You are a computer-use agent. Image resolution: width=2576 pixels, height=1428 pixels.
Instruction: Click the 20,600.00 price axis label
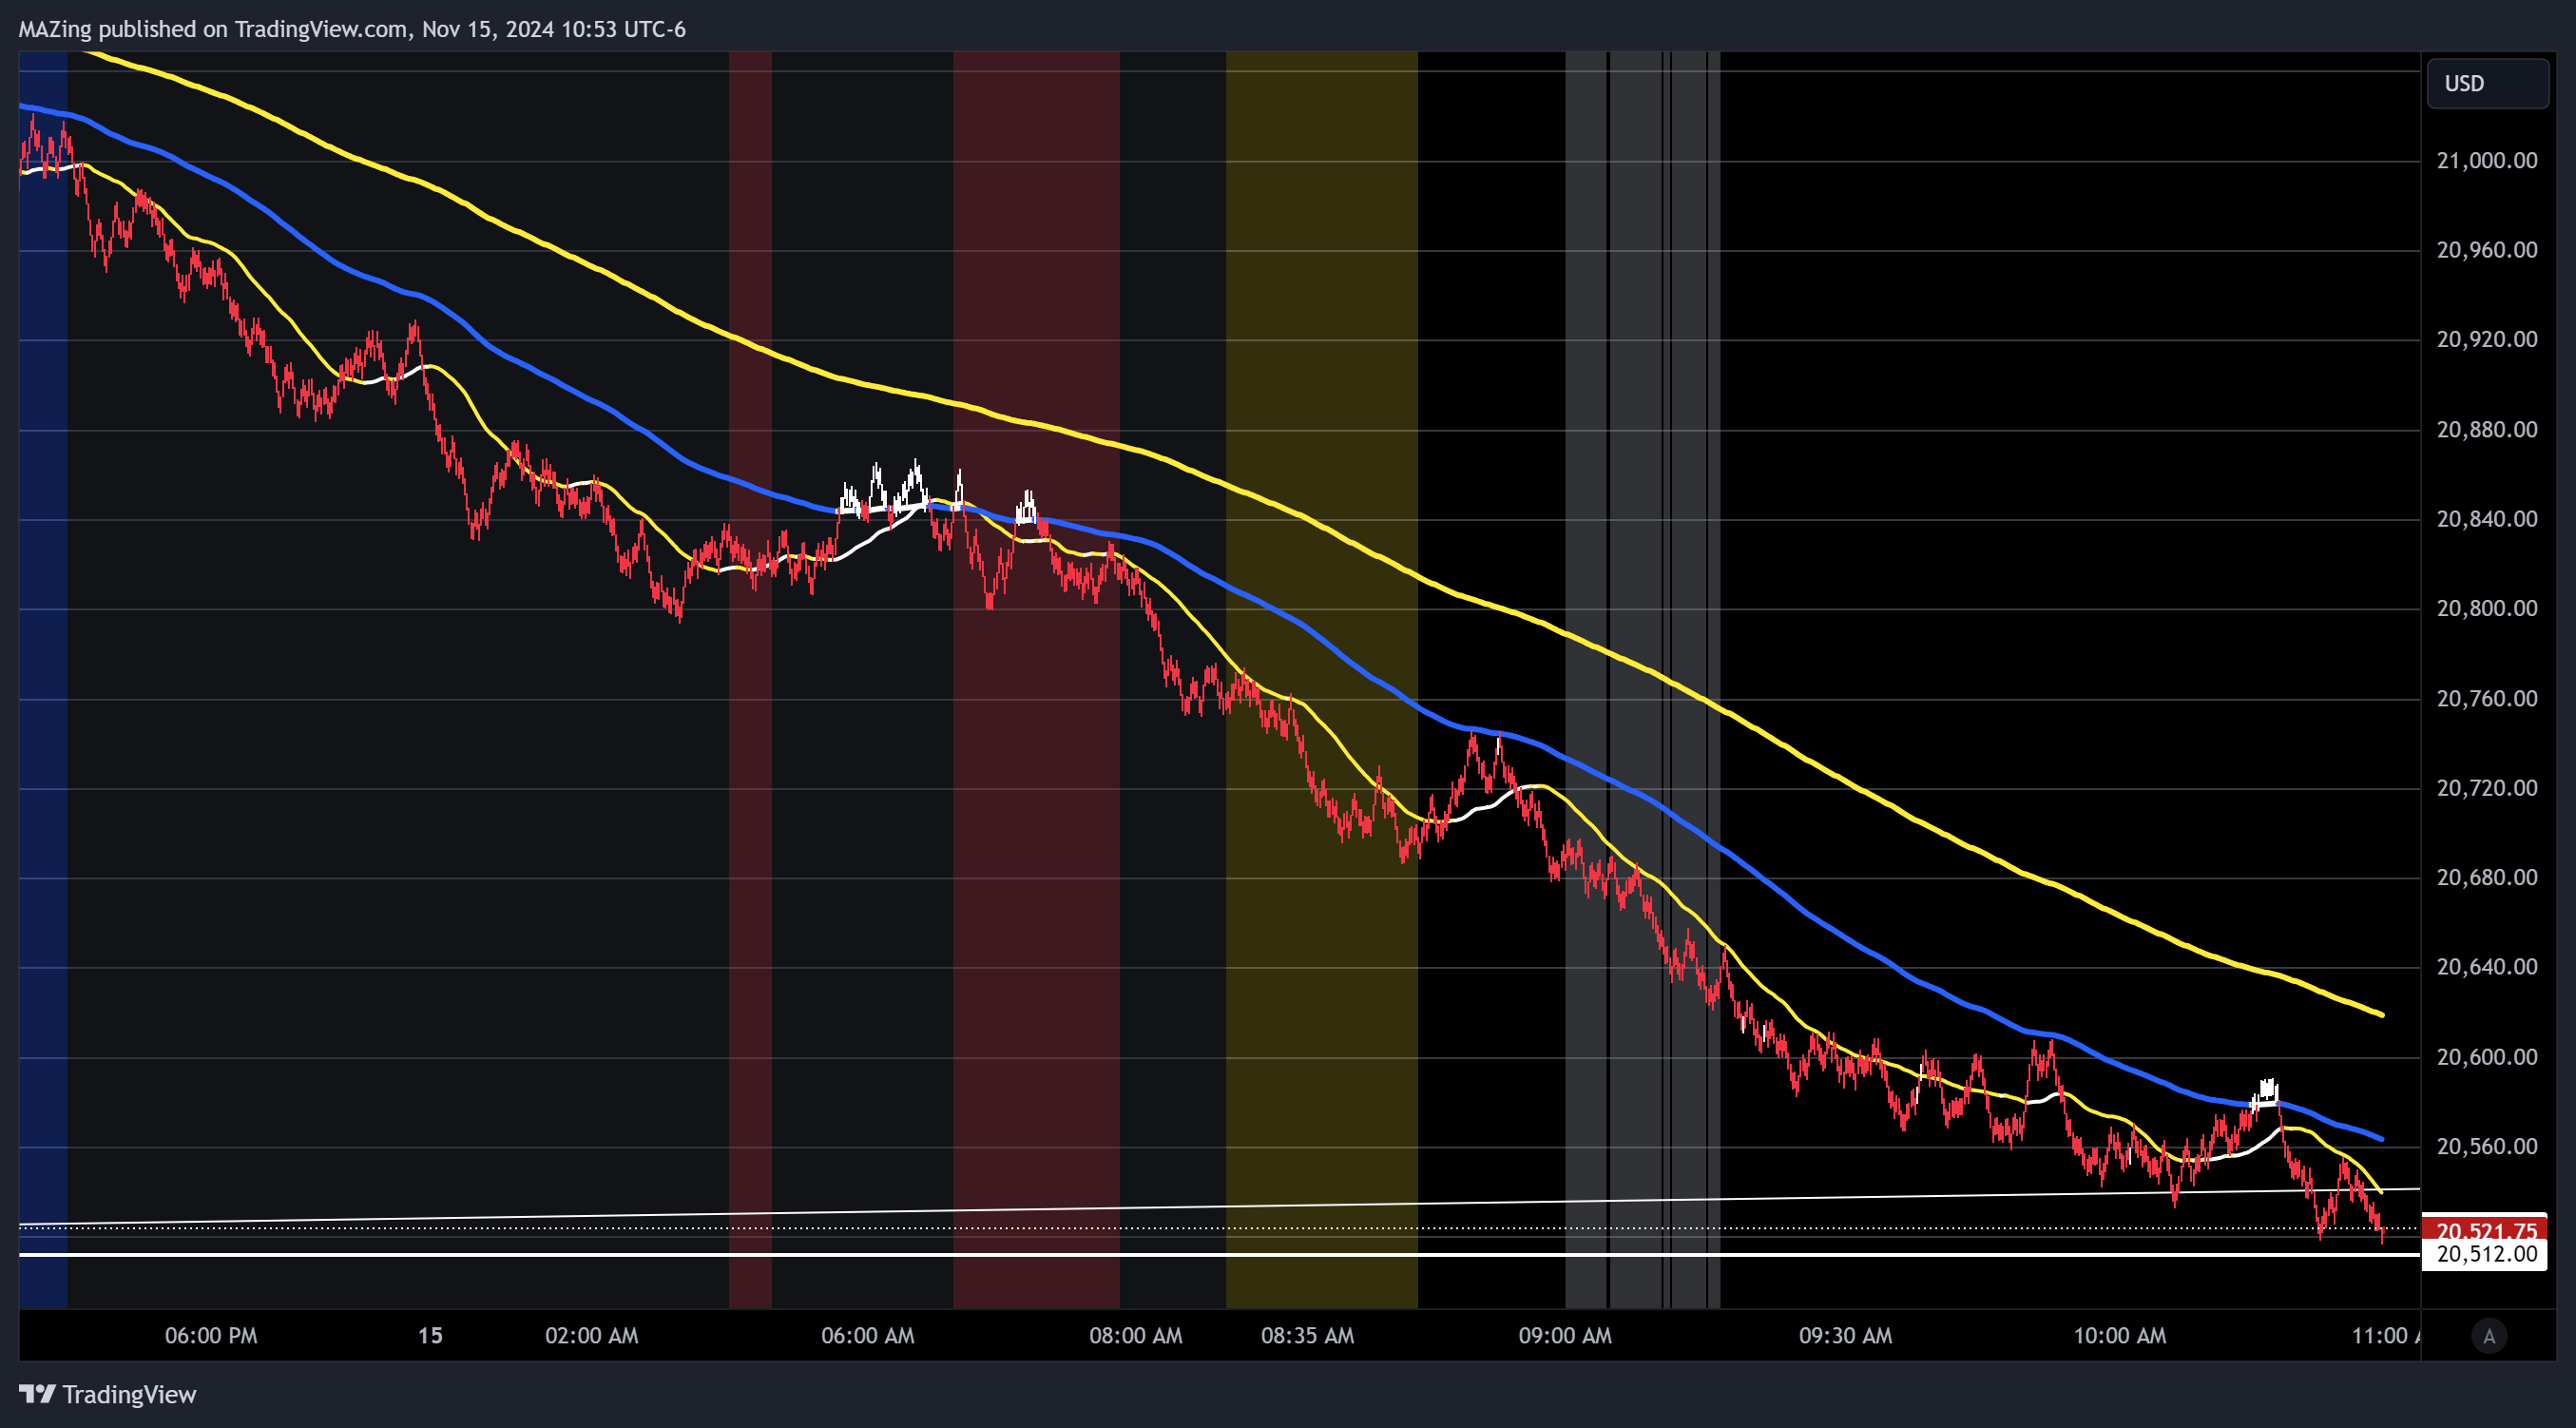coord(2486,1057)
